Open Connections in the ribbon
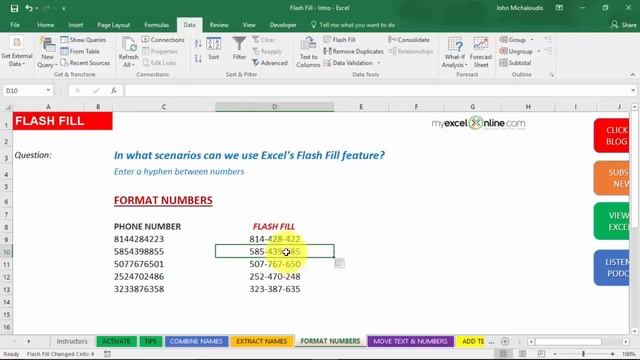Viewport: 640px width, 360px height. (163, 40)
